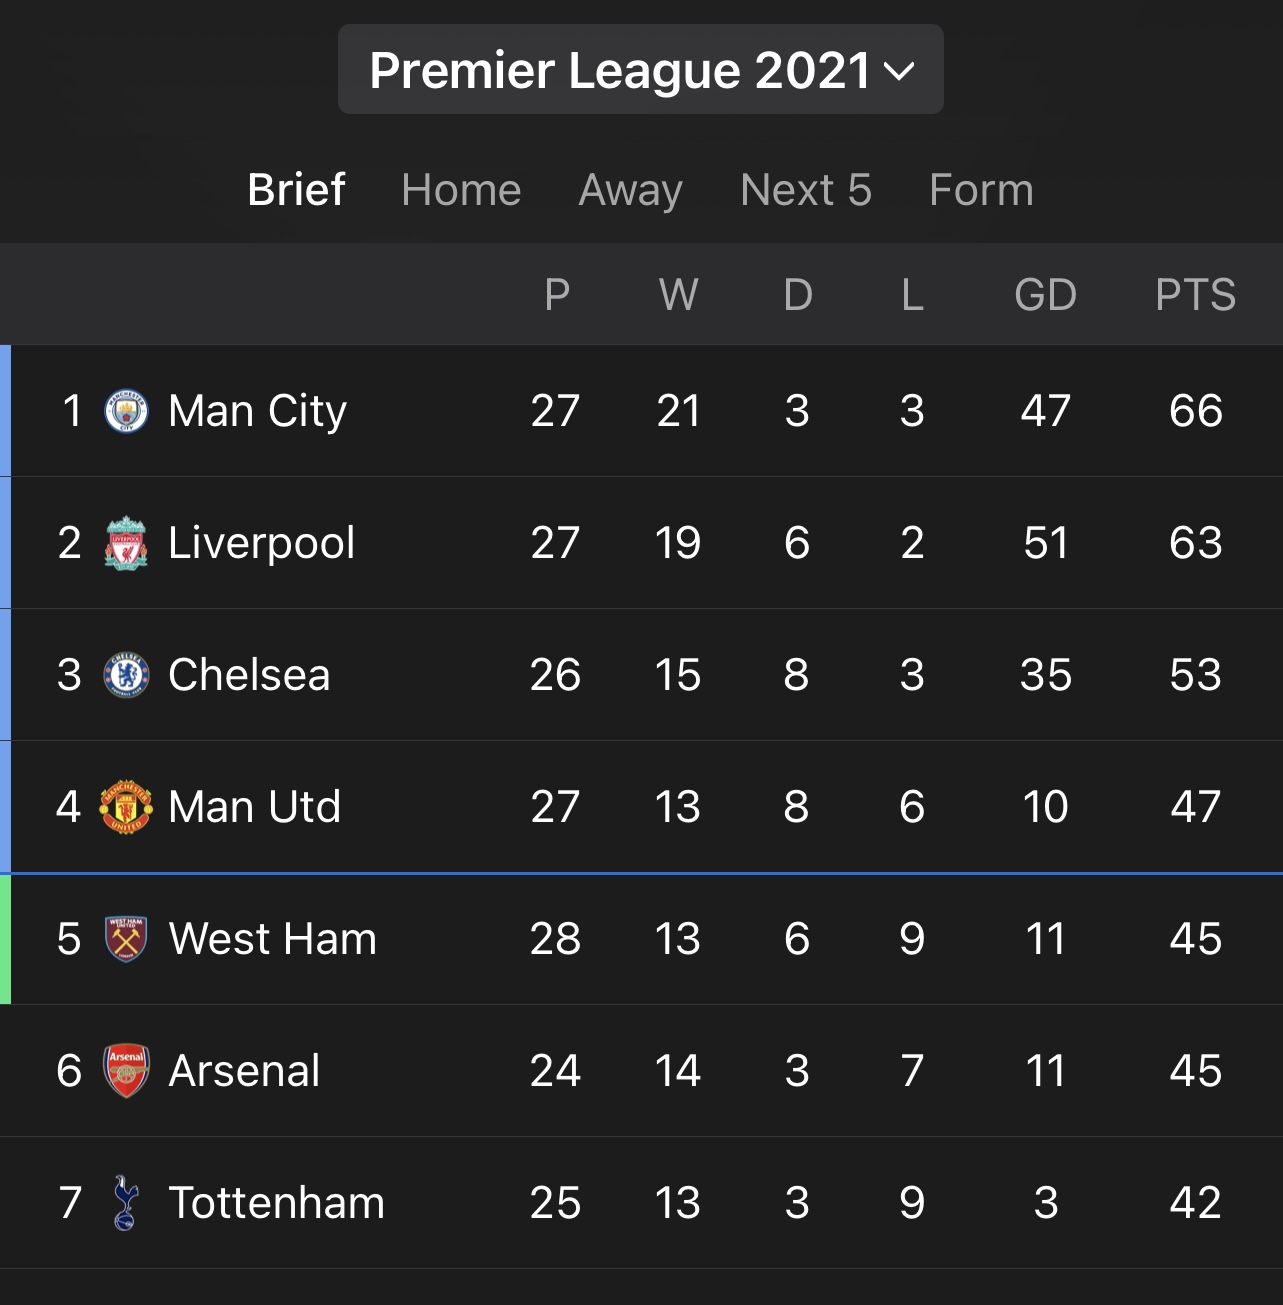Switch to the Away tab
This screenshot has height=1305, width=1283.
click(630, 189)
